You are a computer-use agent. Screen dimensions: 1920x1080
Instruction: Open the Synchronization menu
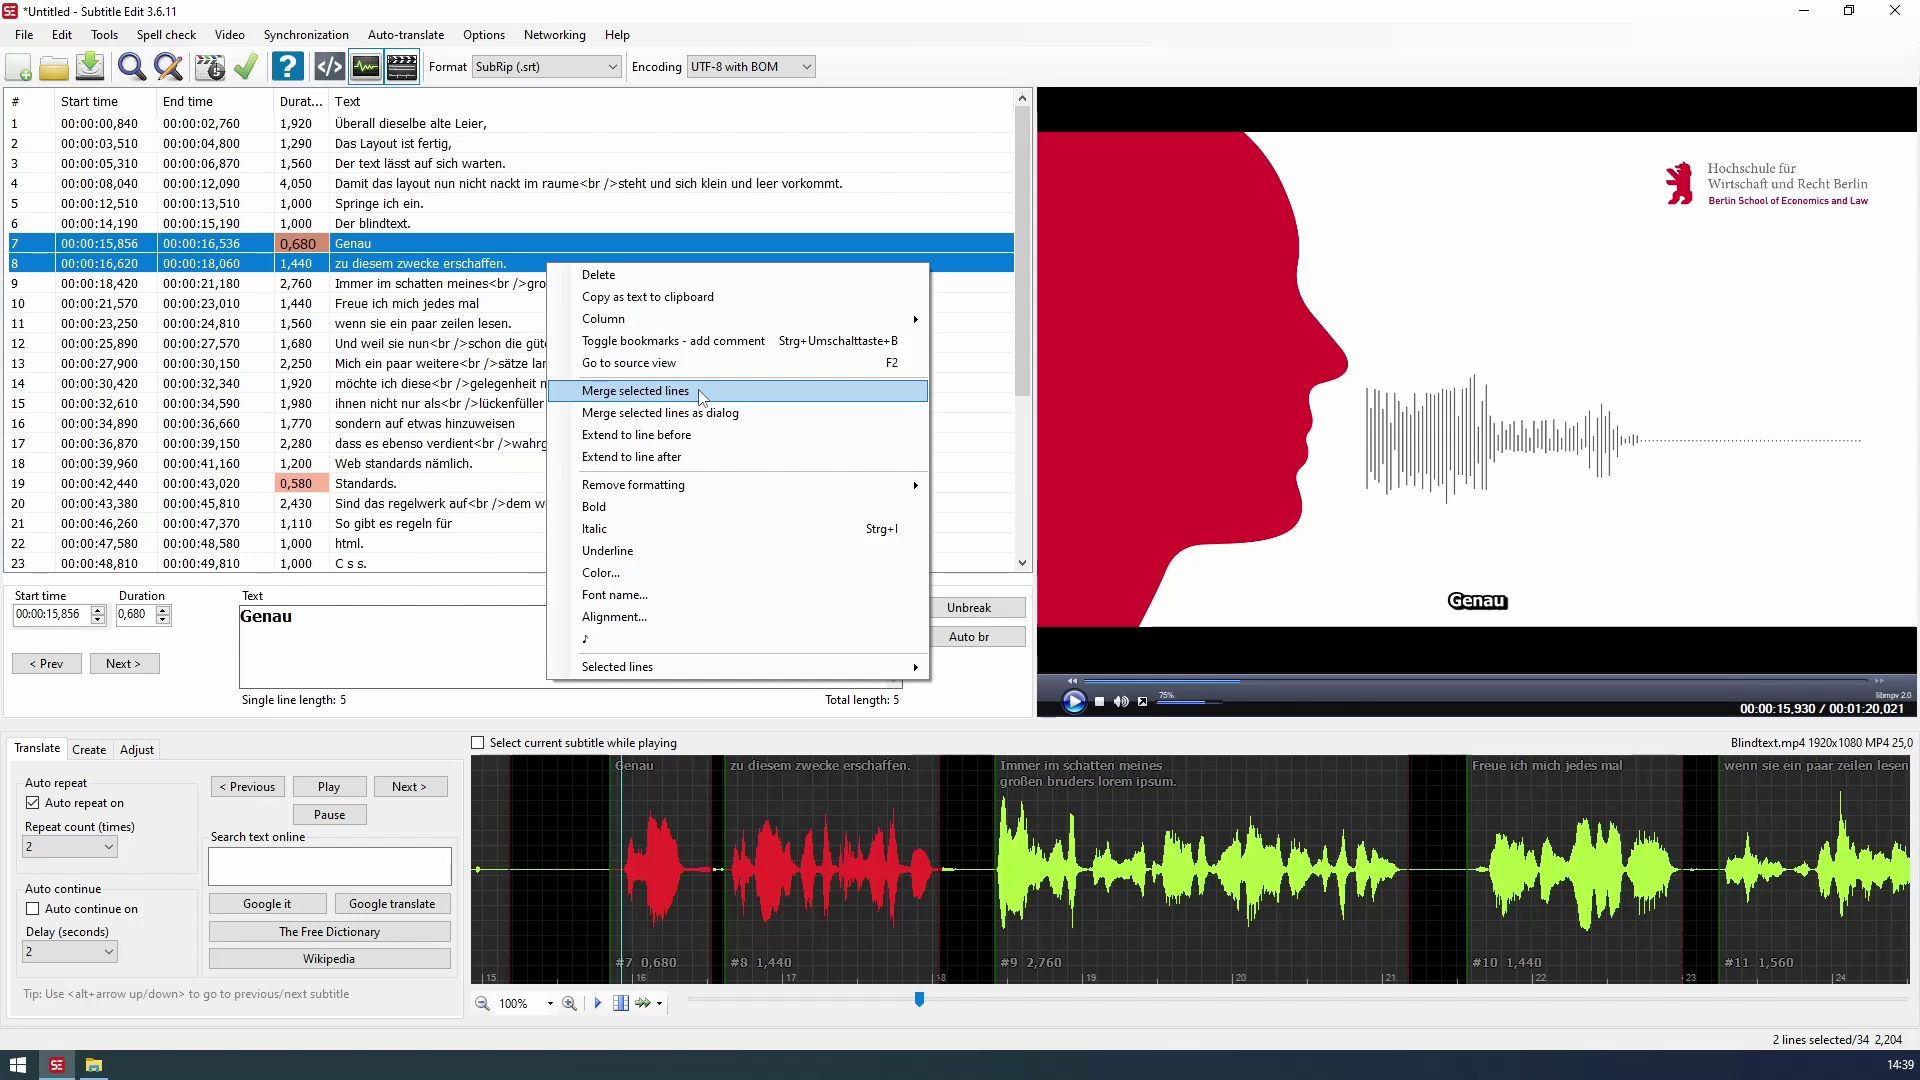306,35
